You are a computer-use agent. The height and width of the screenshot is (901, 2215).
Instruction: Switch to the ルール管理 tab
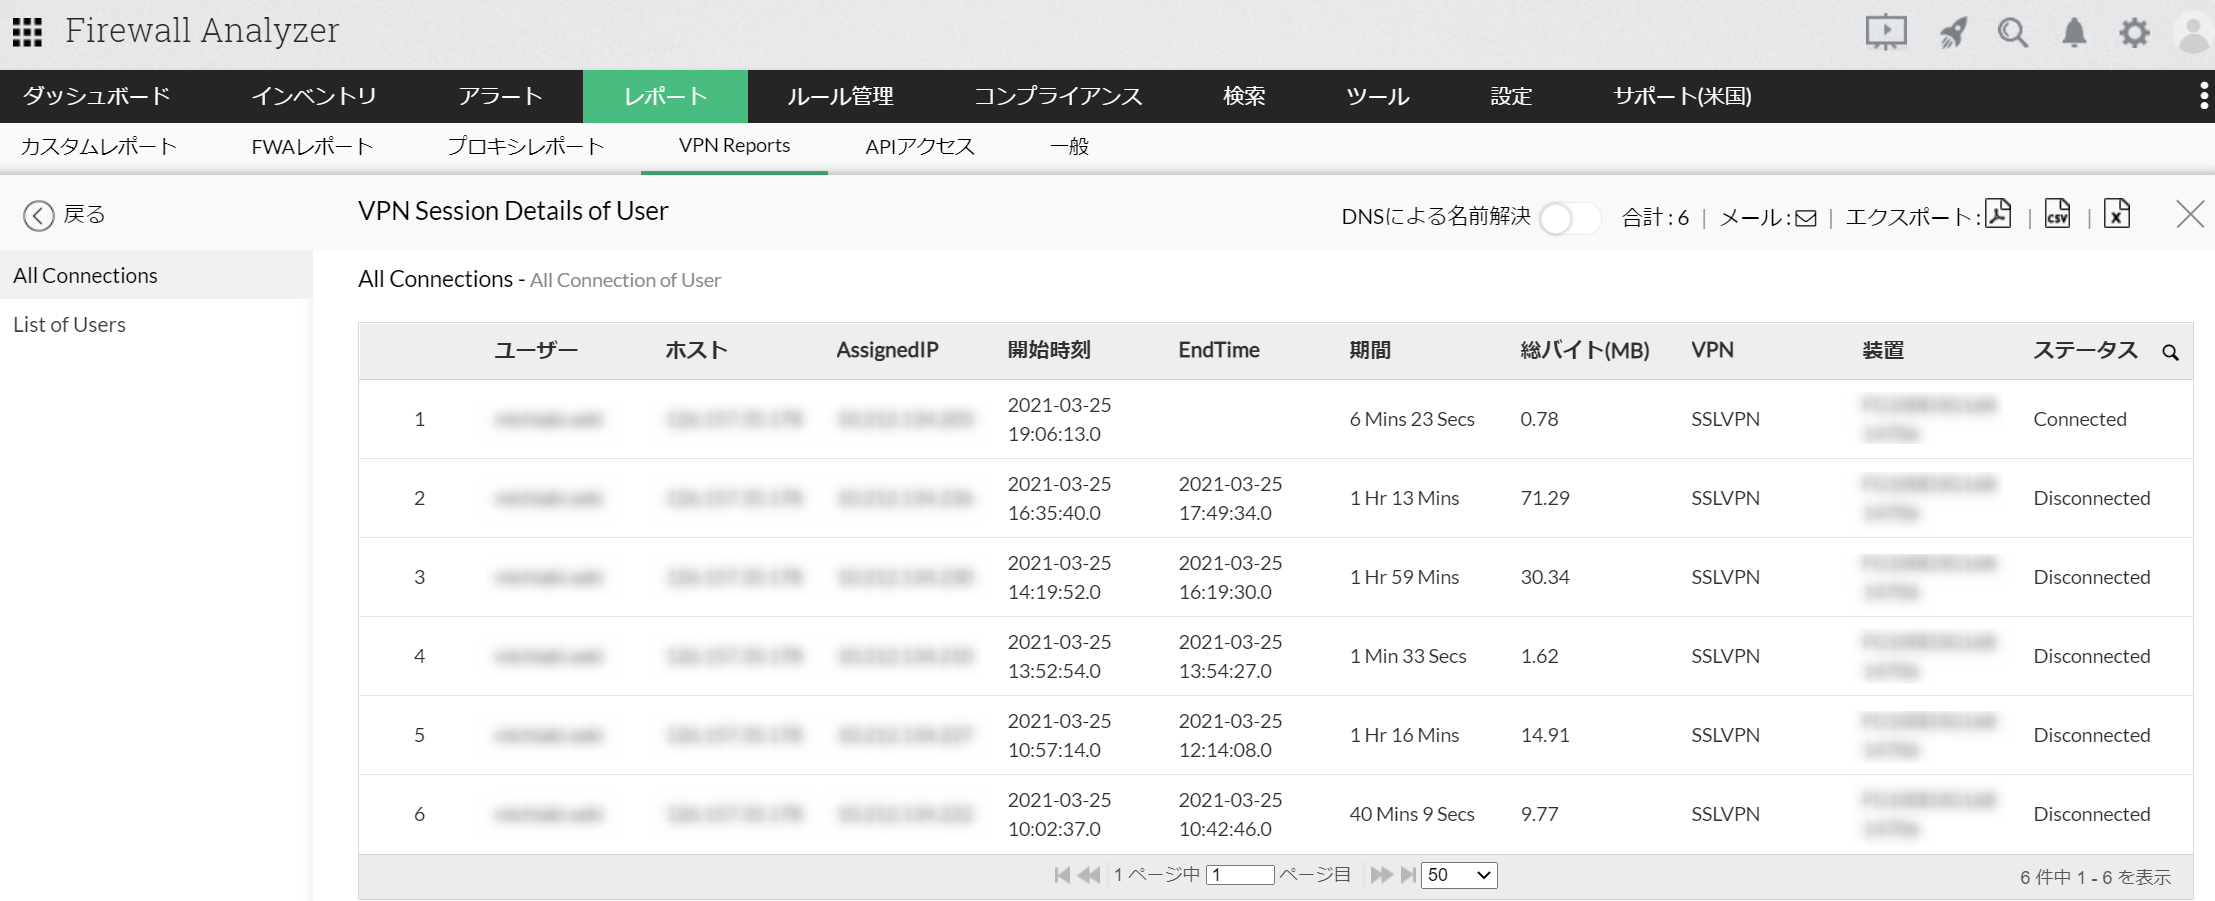point(840,96)
